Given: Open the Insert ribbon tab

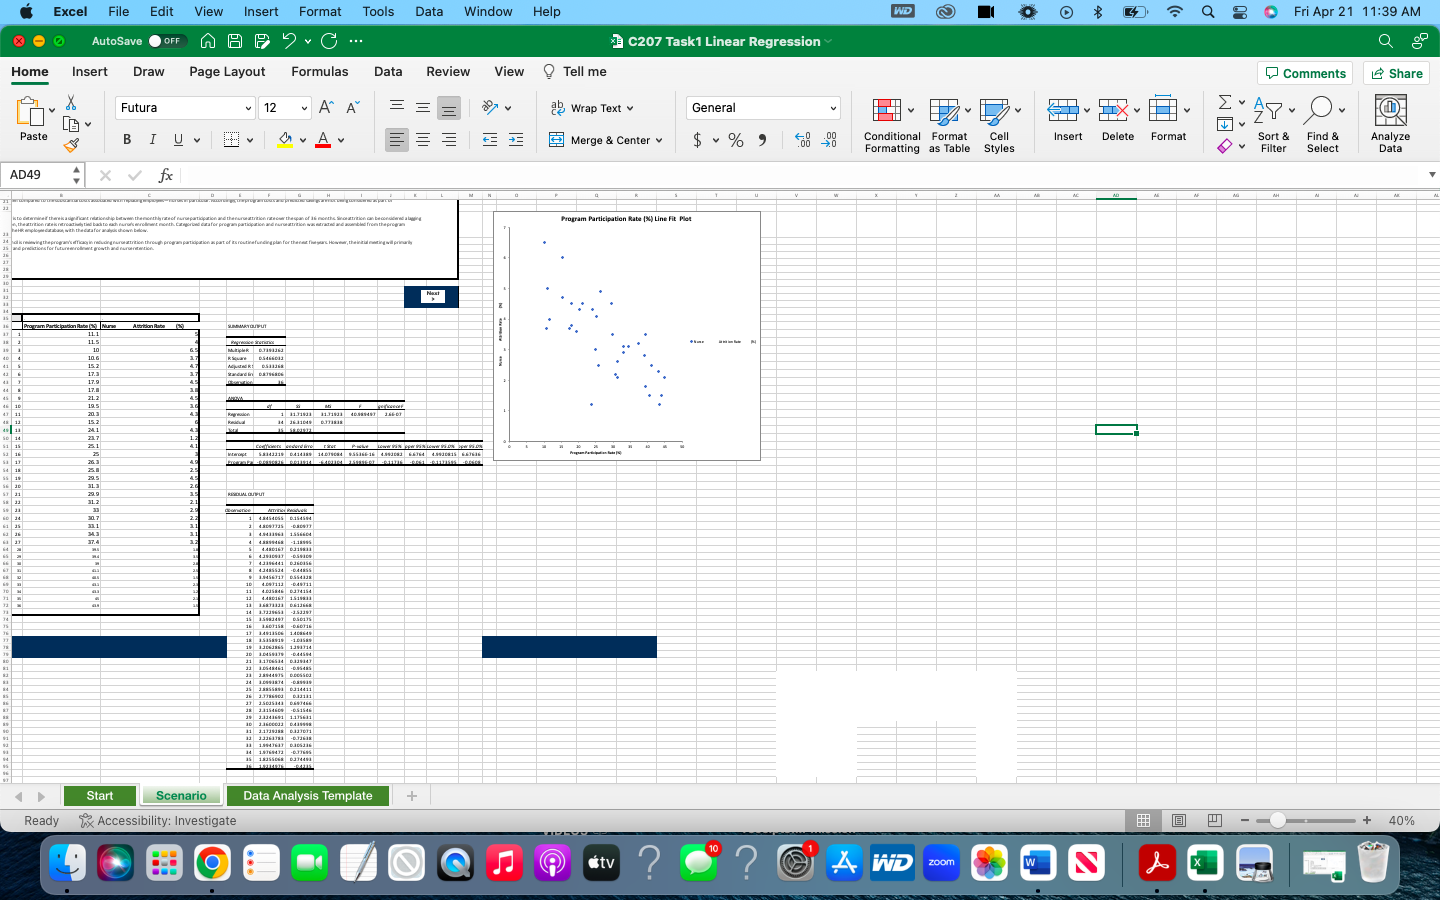Looking at the screenshot, I should [89, 72].
